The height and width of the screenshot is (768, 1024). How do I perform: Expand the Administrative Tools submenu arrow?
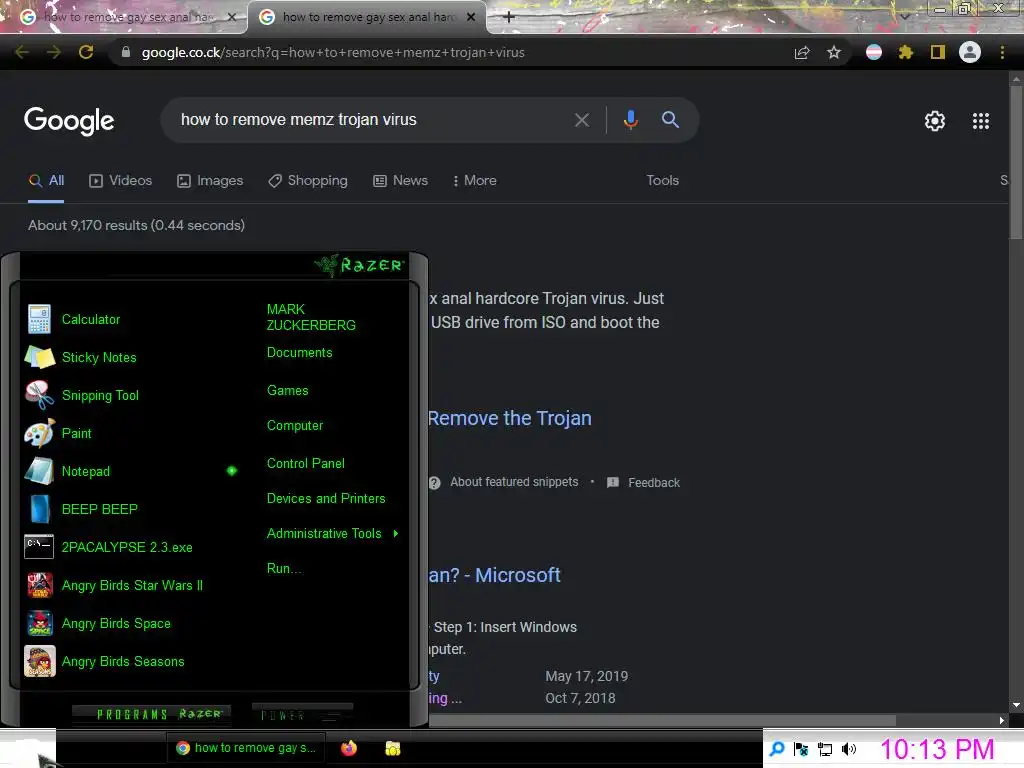tap(396, 534)
